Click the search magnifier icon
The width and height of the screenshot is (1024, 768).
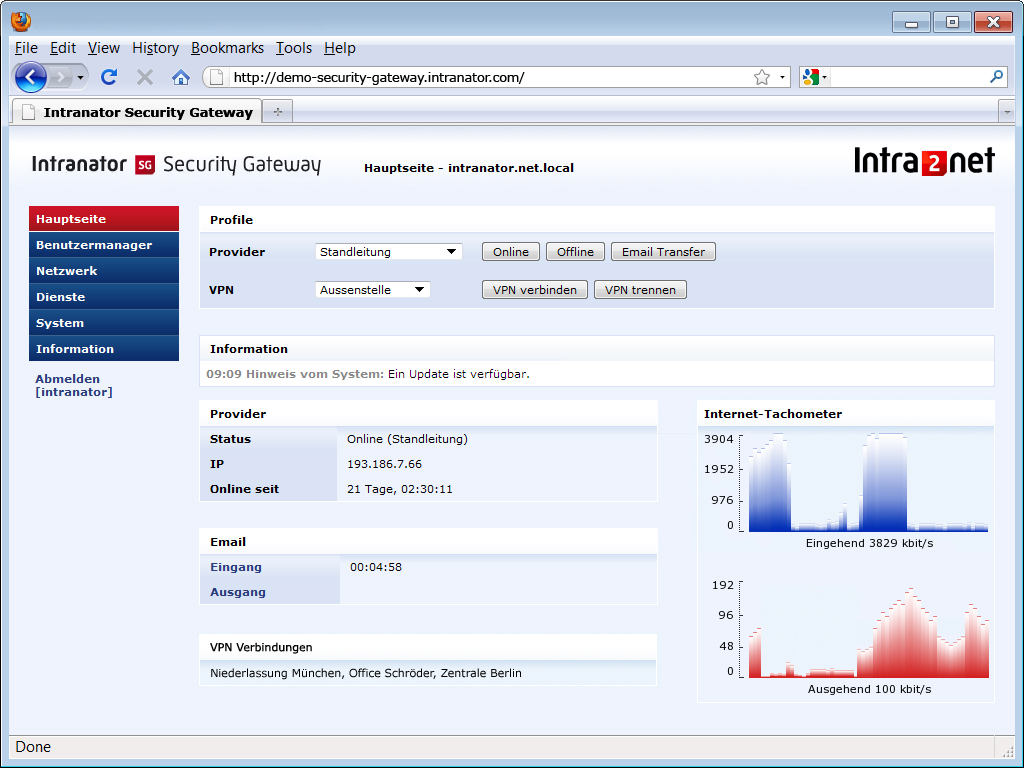996,77
